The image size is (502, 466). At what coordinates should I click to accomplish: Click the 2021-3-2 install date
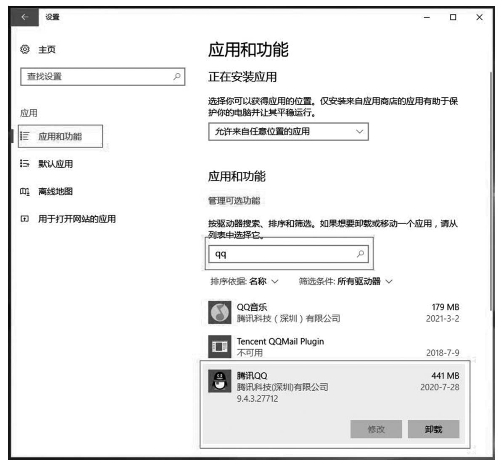[442, 318]
